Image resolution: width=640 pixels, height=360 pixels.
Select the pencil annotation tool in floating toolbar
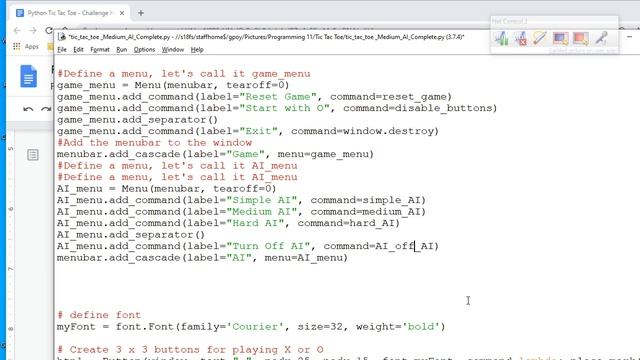tap(540, 38)
